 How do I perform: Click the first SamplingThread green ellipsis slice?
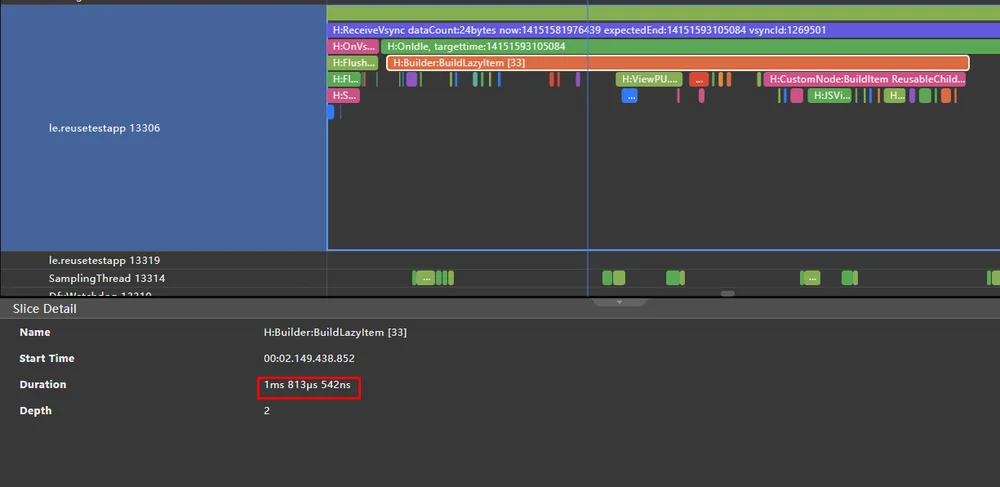(425, 278)
